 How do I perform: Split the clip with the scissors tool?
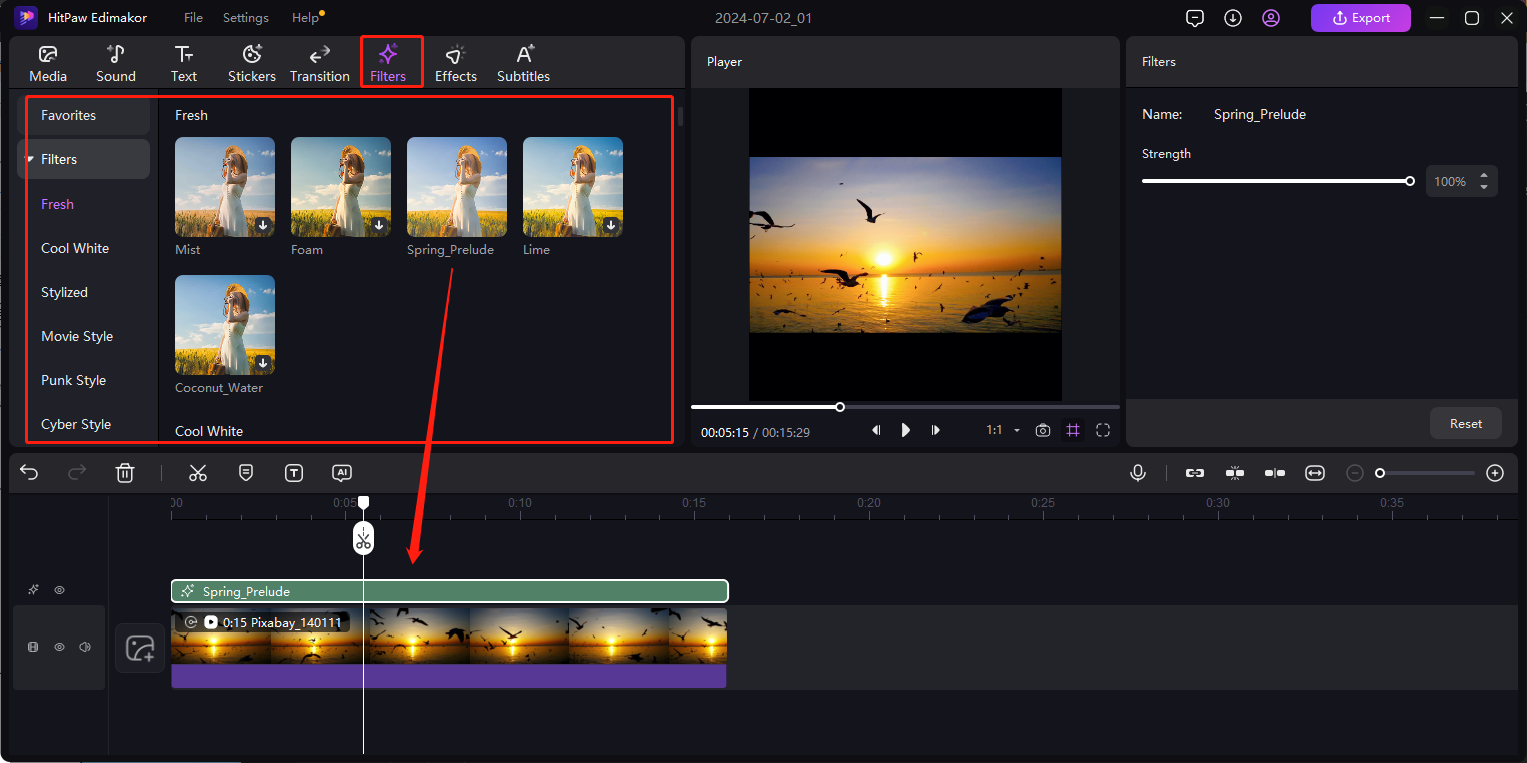(x=197, y=472)
